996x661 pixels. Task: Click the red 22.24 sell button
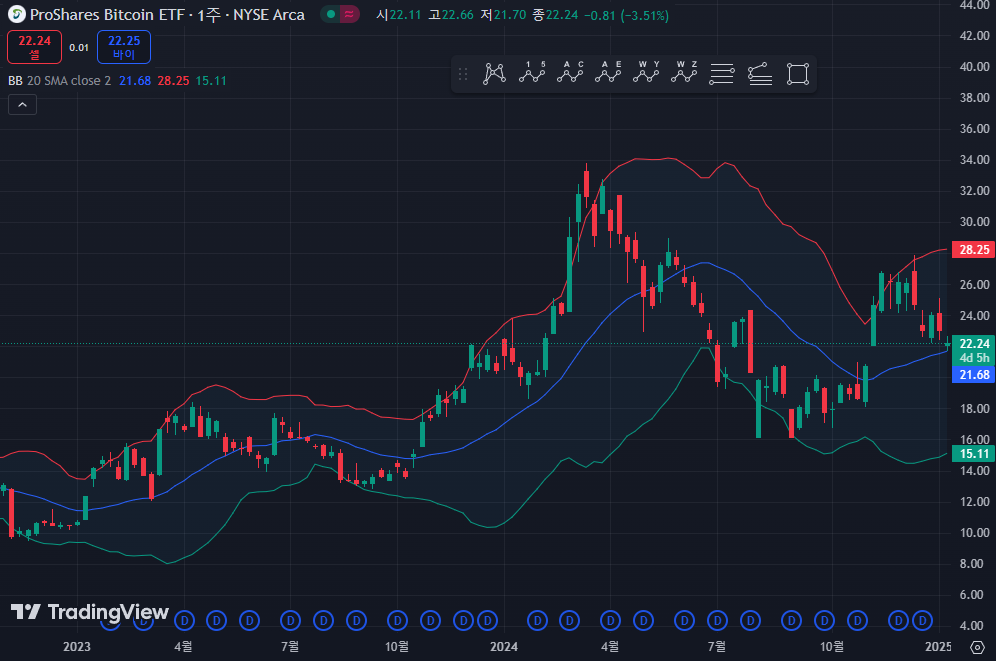(34, 47)
